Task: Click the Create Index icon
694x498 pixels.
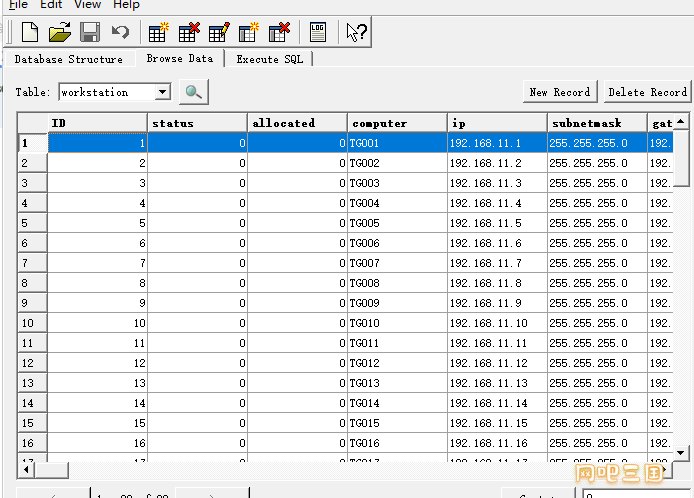Action: (x=249, y=32)
